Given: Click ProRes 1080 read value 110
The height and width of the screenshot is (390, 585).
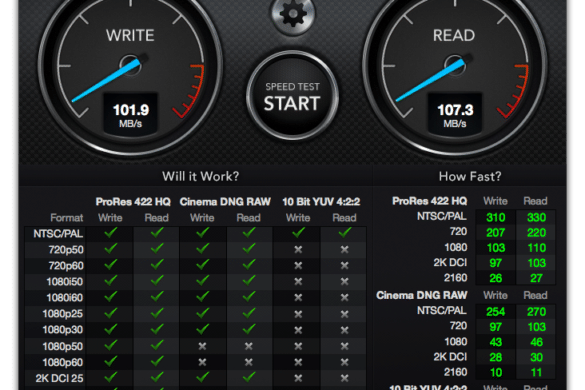Looking at the screenshot, I should pyautogui.click(x=536, y=248).
